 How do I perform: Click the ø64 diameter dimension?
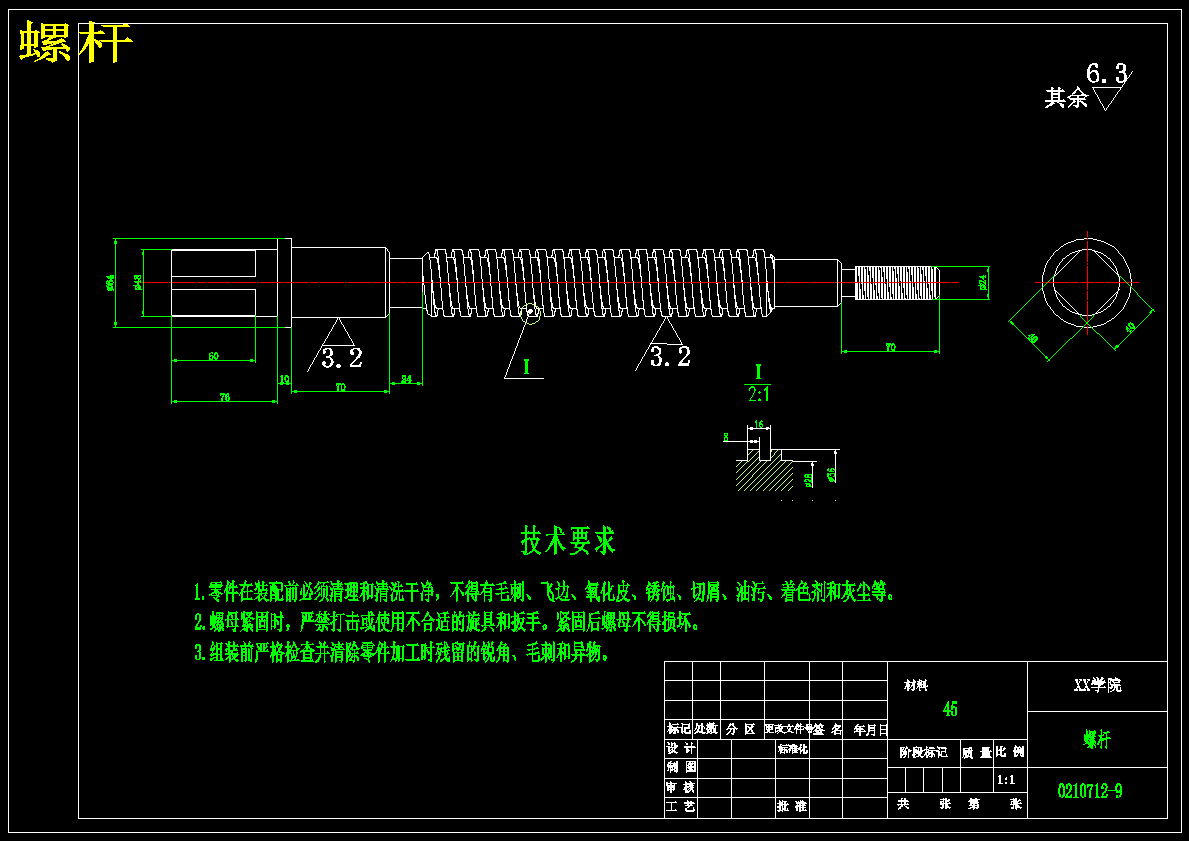point(111,283)
